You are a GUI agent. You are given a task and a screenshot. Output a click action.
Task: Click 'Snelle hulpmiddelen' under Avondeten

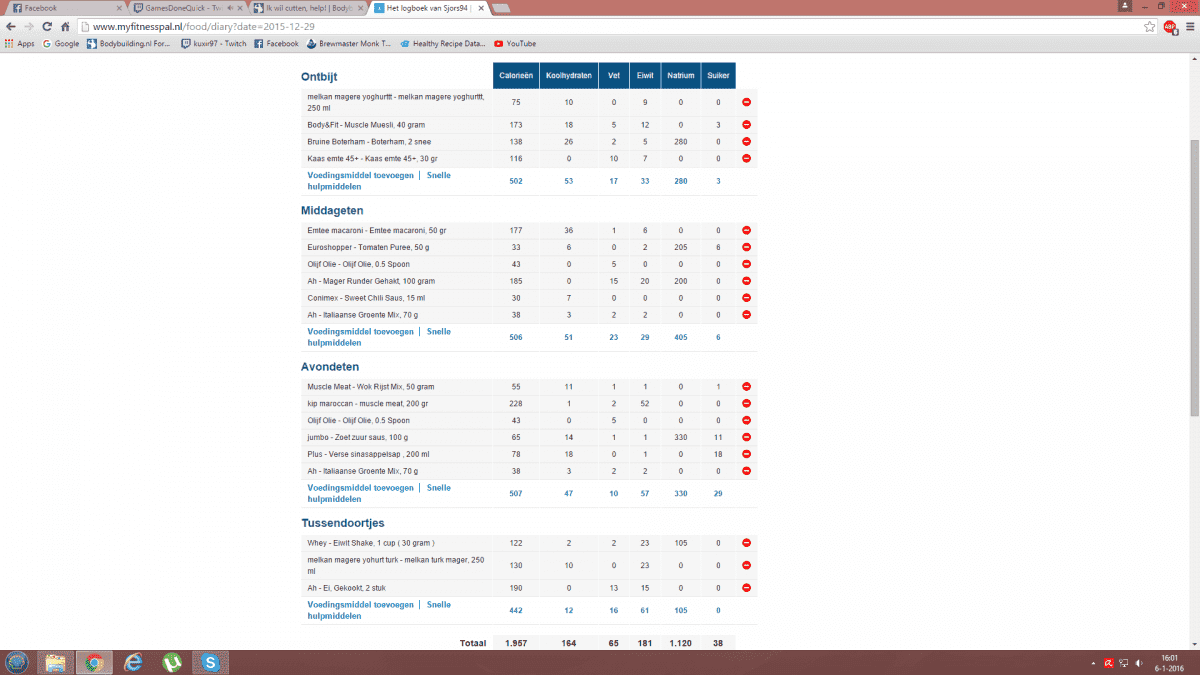pos(438,488)
